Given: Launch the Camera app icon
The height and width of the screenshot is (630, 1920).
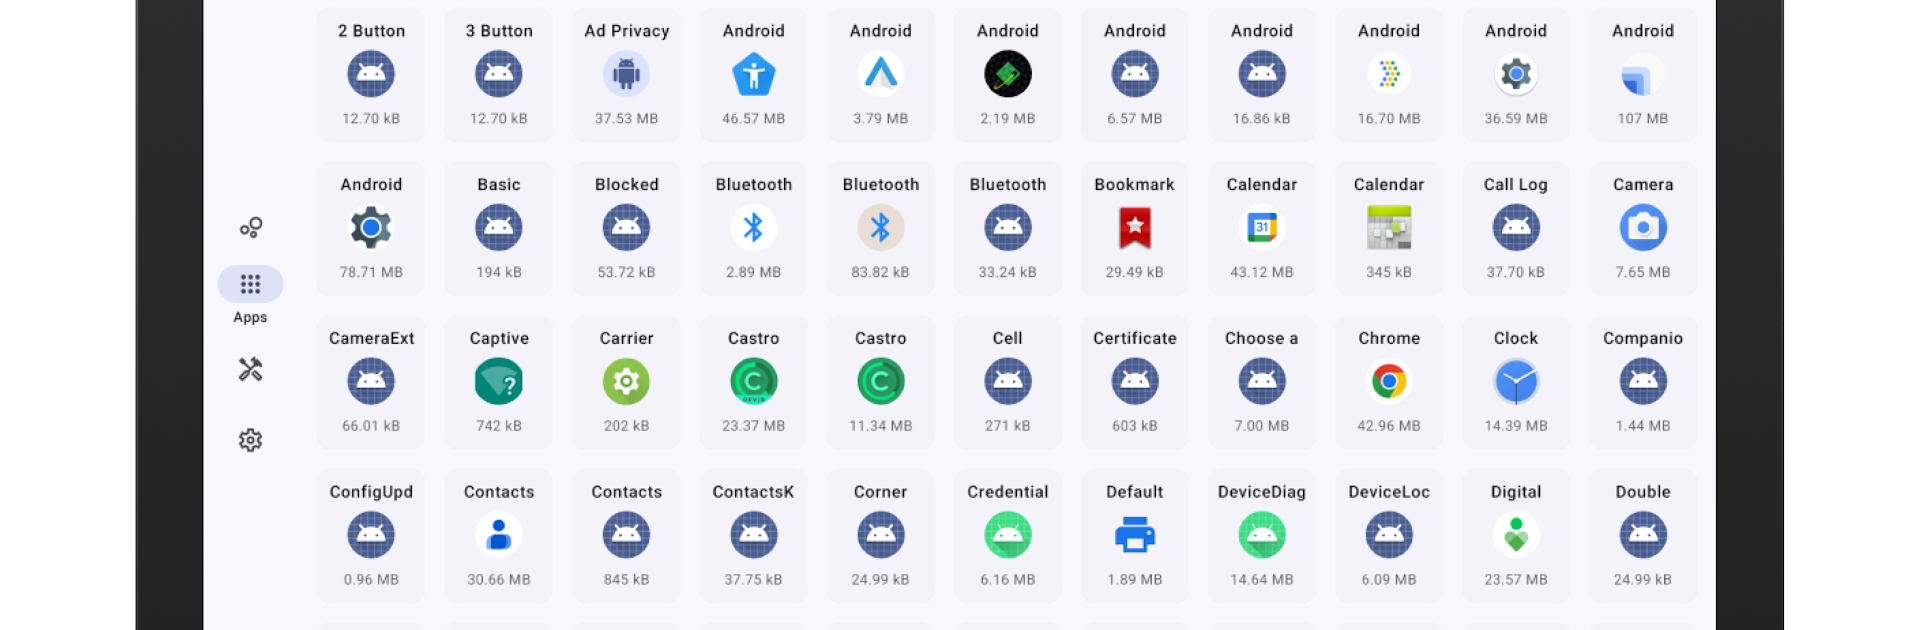Looking at the screenshot, I should point(1643,228).
